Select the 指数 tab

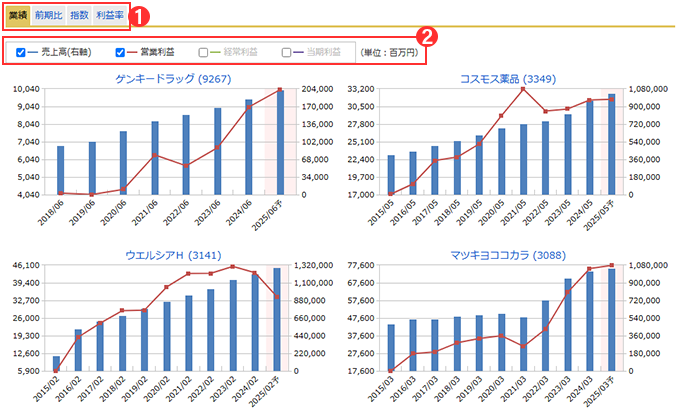click(x=79, y=16)
